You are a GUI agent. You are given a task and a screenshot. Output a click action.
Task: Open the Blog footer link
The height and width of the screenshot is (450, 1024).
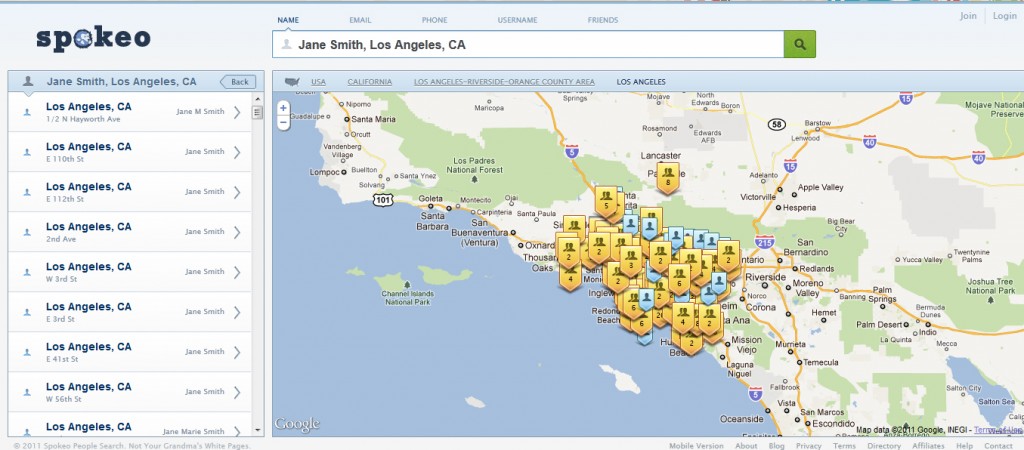click(x=776, y=445)
